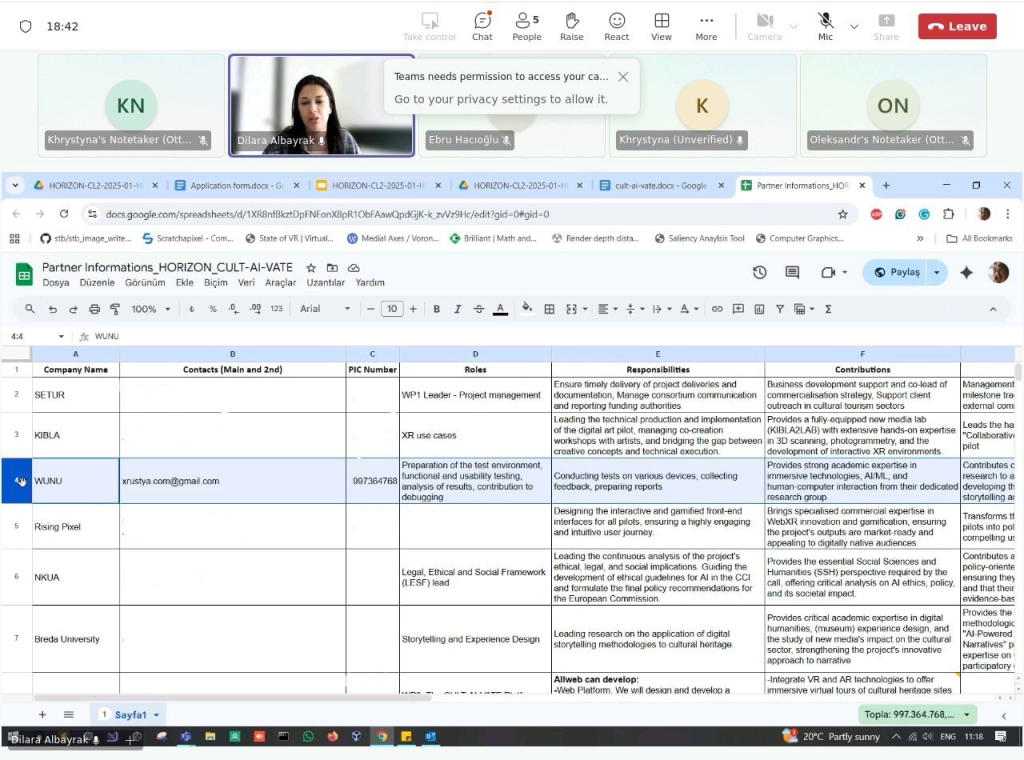
Task: Open the Scratchapixel bookmark
Action: (187, 238)
